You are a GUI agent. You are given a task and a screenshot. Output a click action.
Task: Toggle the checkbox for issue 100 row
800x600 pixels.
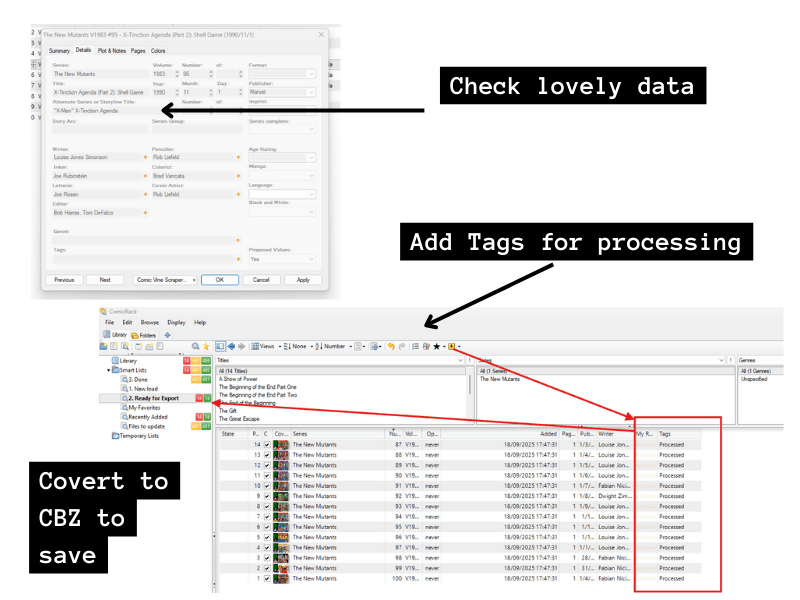(266, 579)
